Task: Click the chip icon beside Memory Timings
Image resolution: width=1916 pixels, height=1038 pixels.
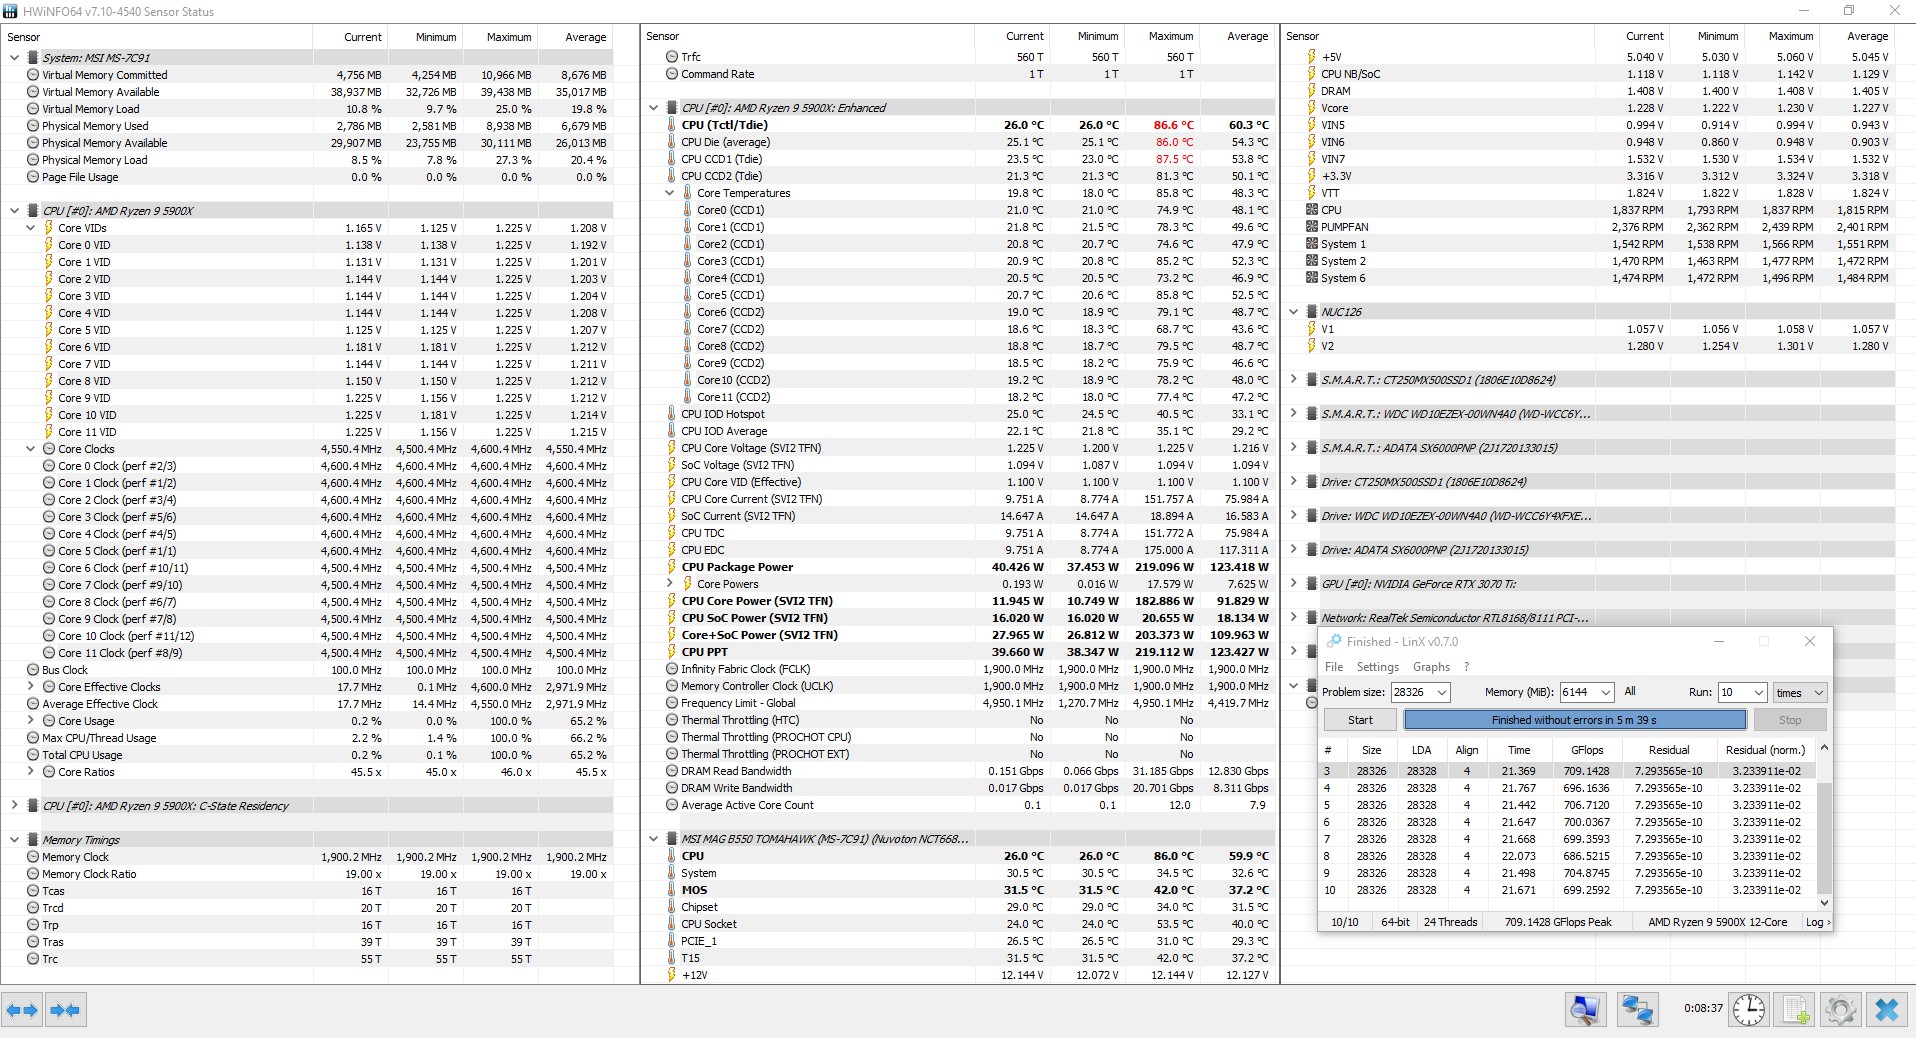Action: click(33, 840)
